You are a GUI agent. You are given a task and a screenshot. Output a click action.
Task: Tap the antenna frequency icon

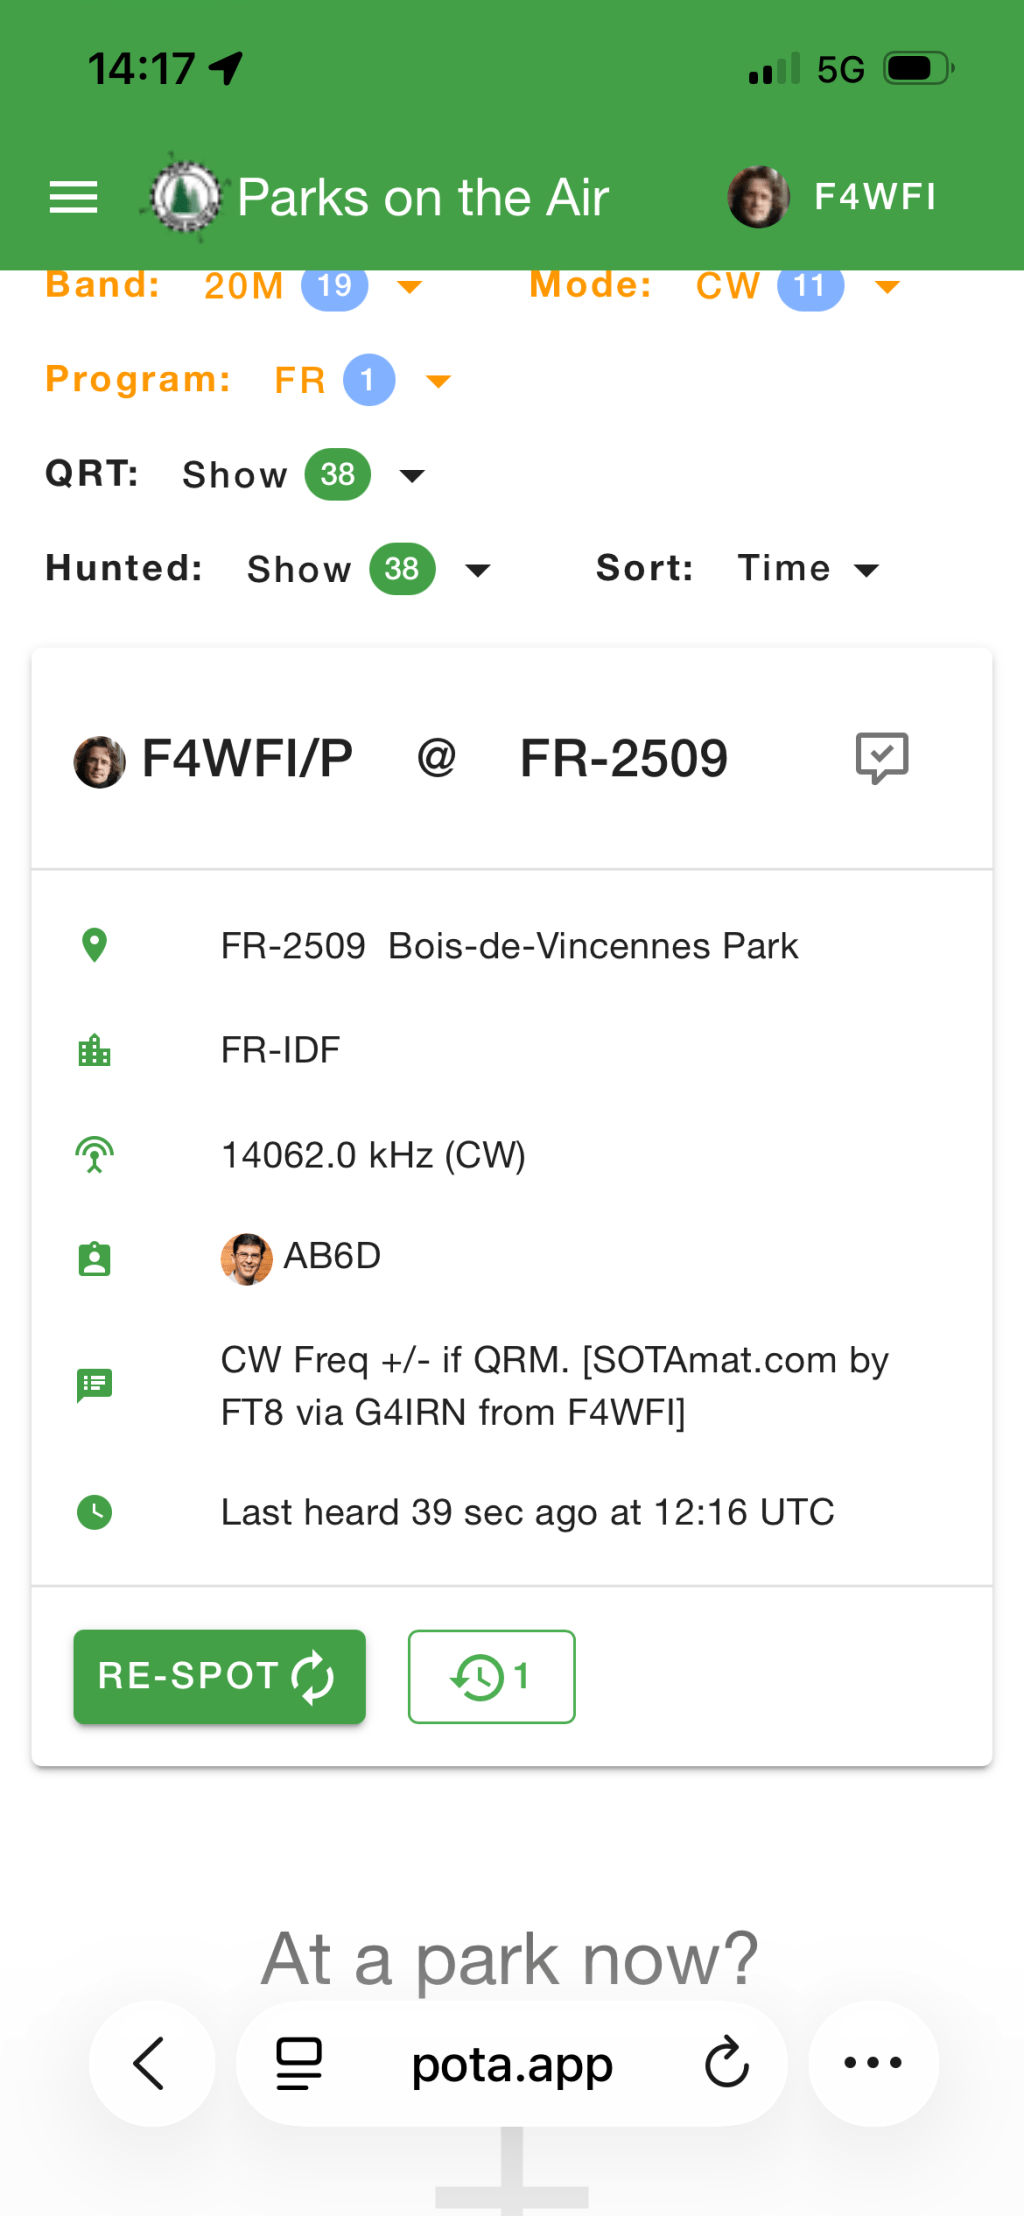(94, 1155)
